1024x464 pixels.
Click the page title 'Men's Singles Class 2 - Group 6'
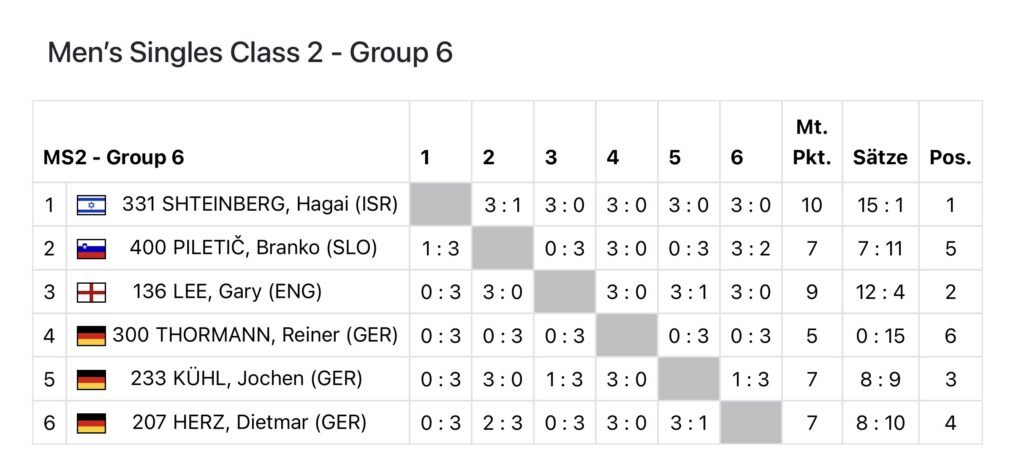tap(250, 53)
